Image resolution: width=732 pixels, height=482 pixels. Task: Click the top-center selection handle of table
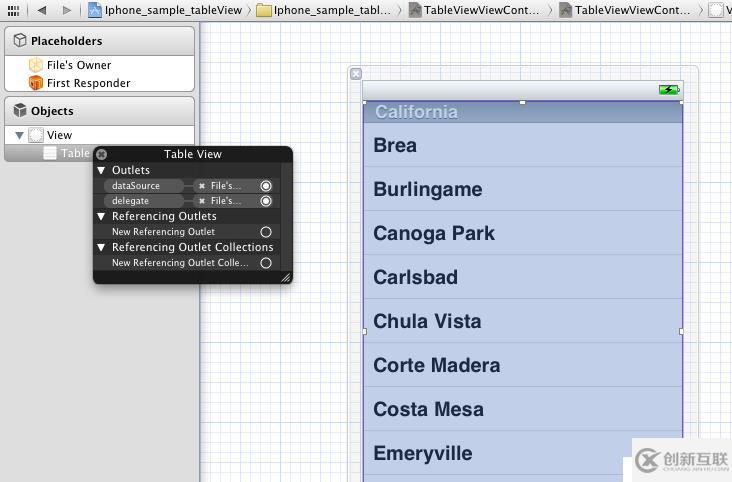522,102
